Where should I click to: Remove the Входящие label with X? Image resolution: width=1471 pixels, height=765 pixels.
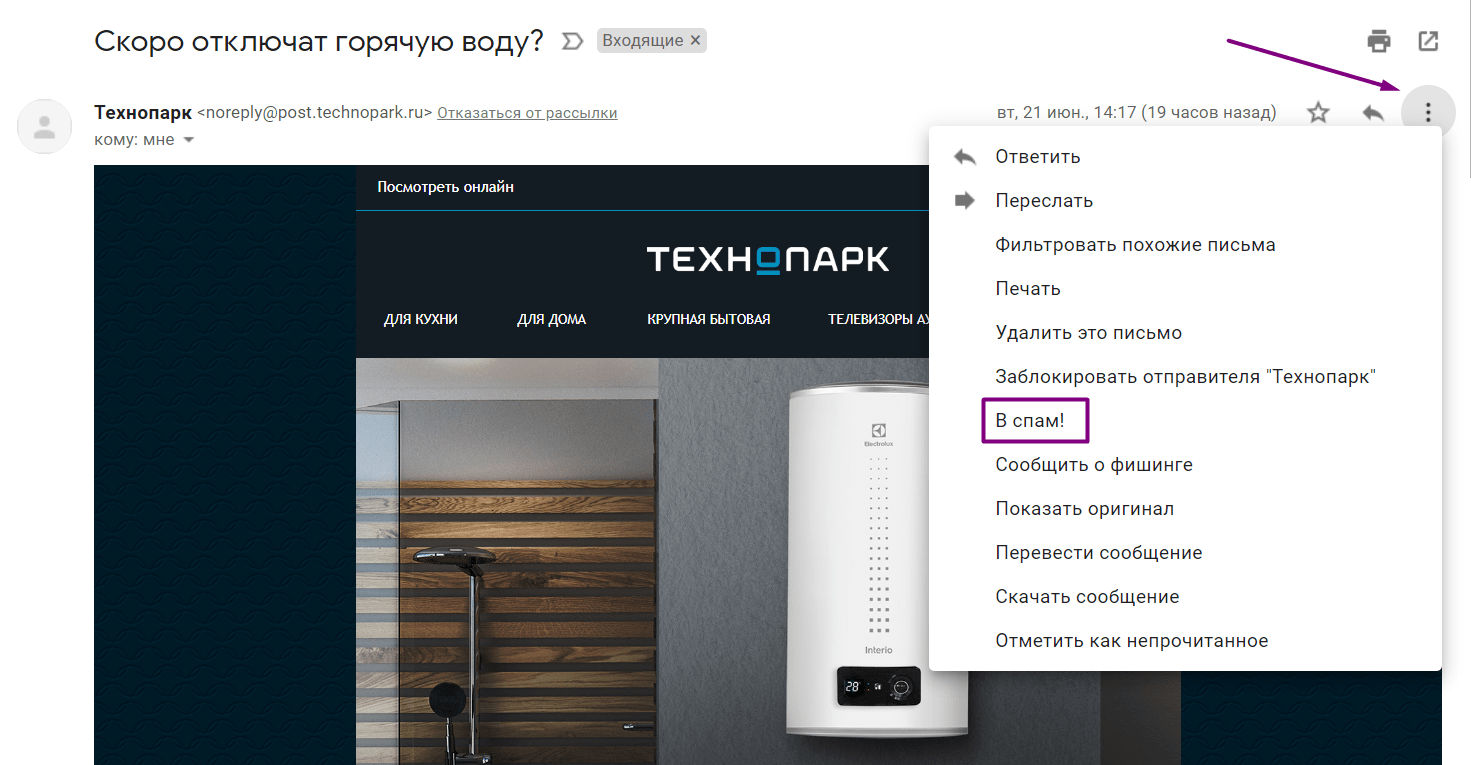(696, 40)
